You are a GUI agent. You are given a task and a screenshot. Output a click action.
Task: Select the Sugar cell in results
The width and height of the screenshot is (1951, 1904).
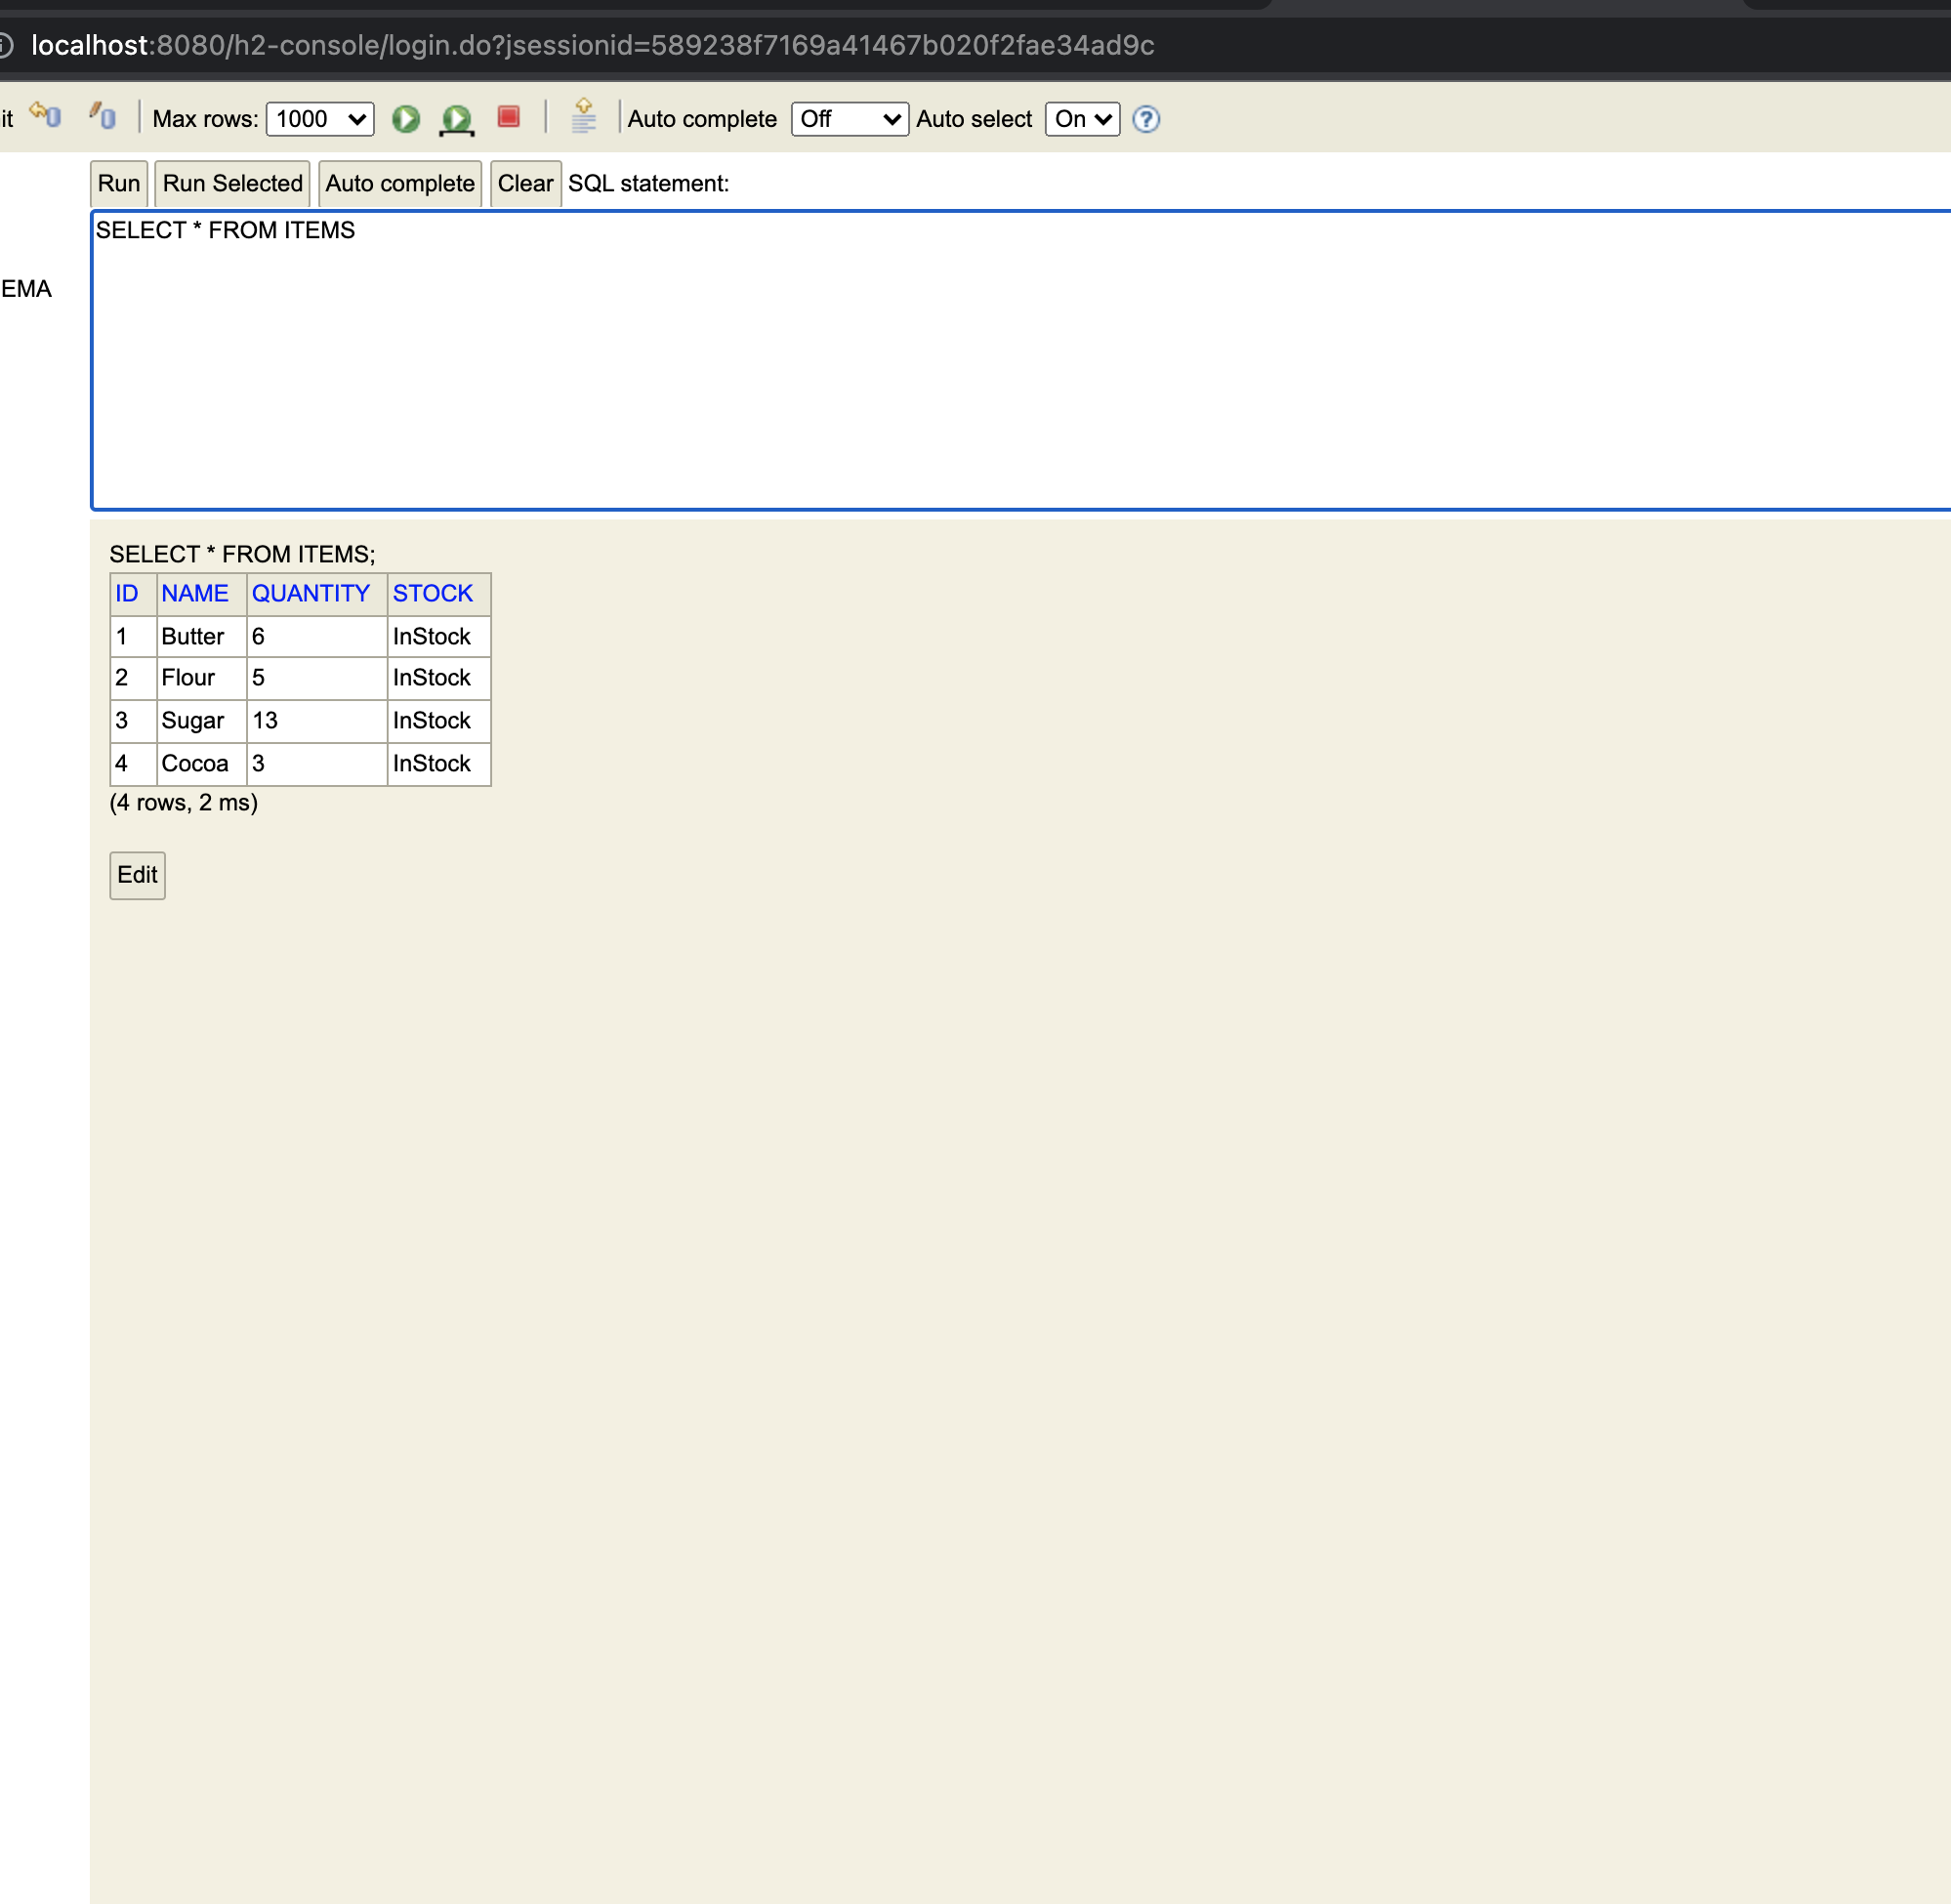pos(201,721)
